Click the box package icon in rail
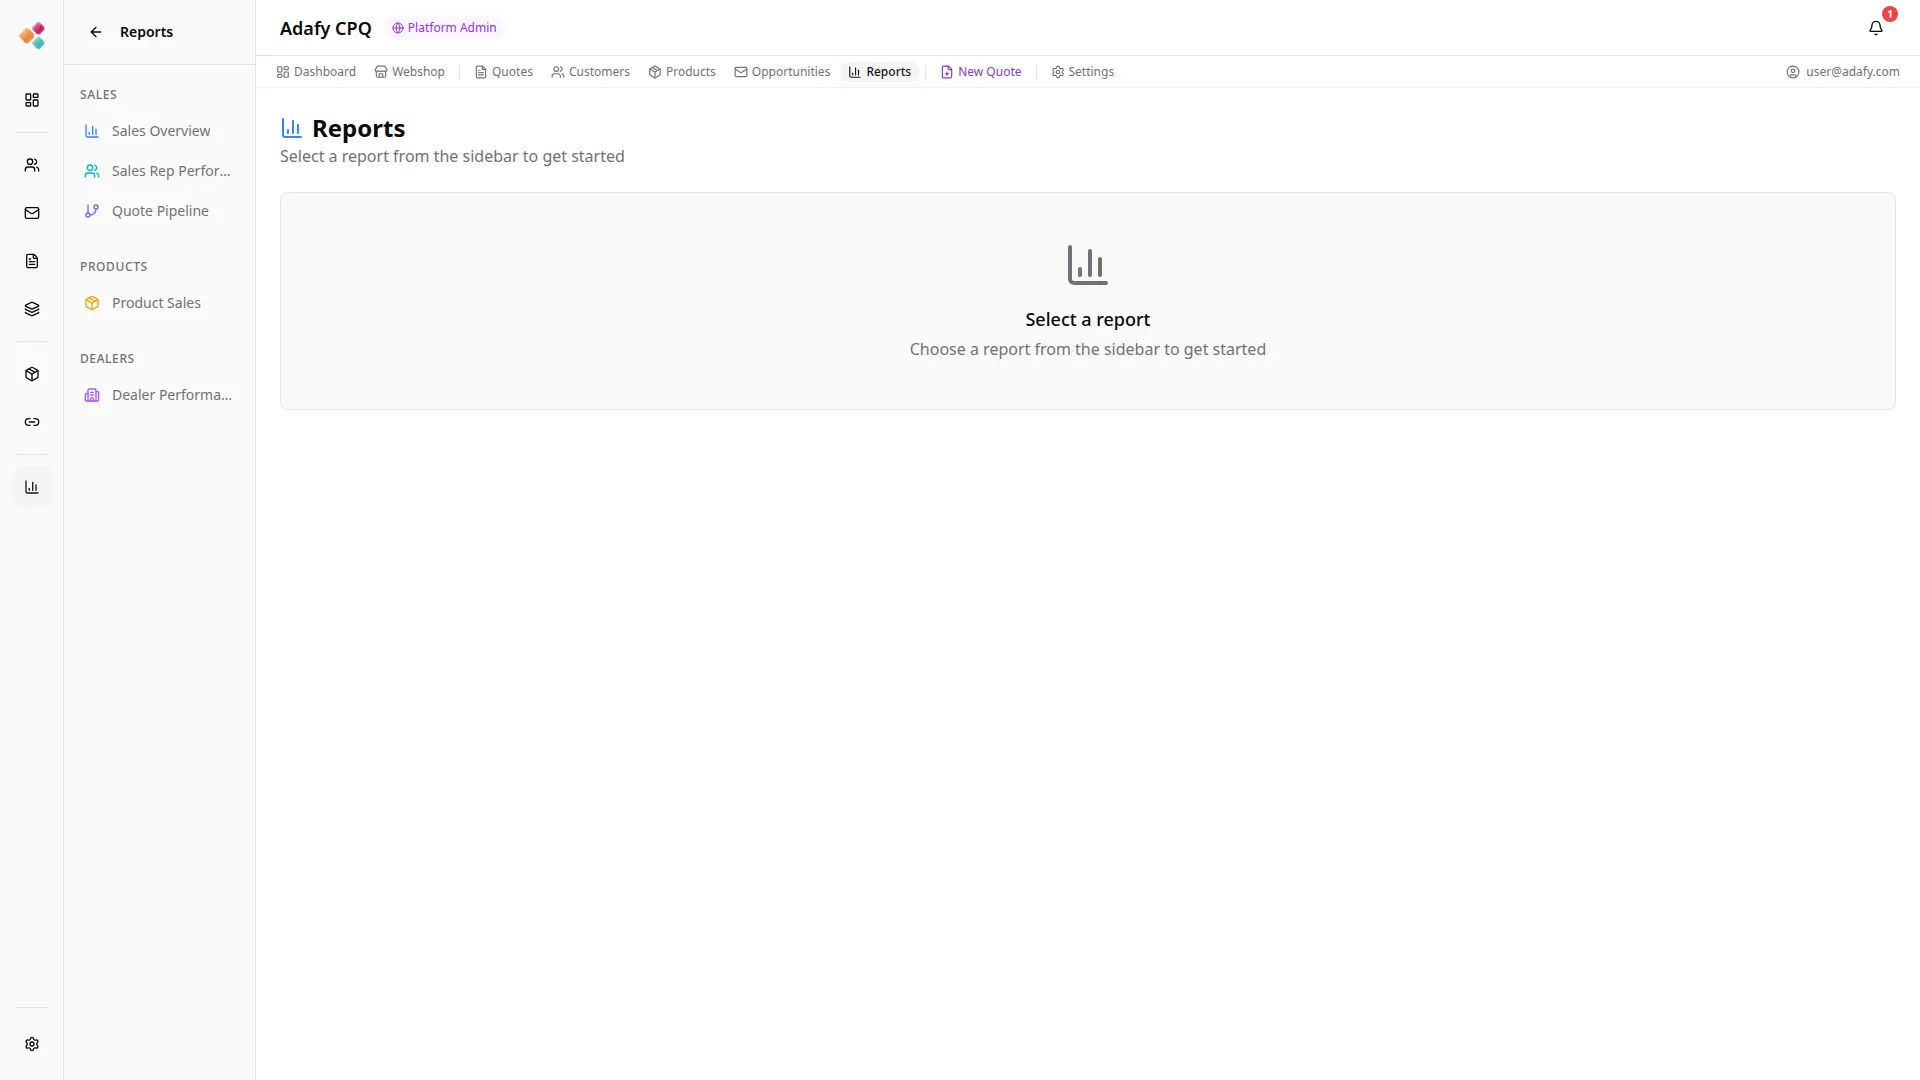1920x1080 pixels. 32,374
